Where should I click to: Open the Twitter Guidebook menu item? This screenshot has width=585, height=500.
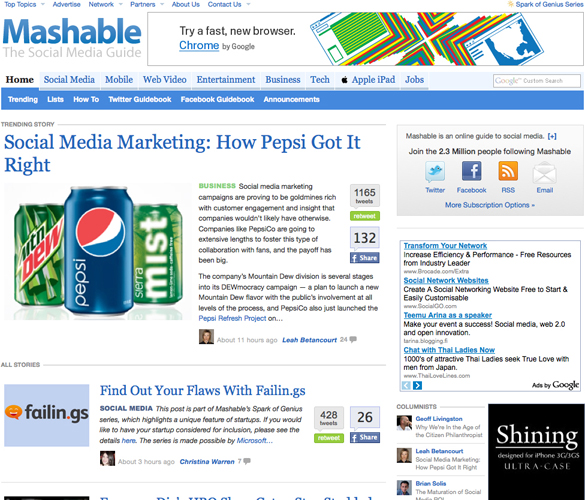[140, 100]
